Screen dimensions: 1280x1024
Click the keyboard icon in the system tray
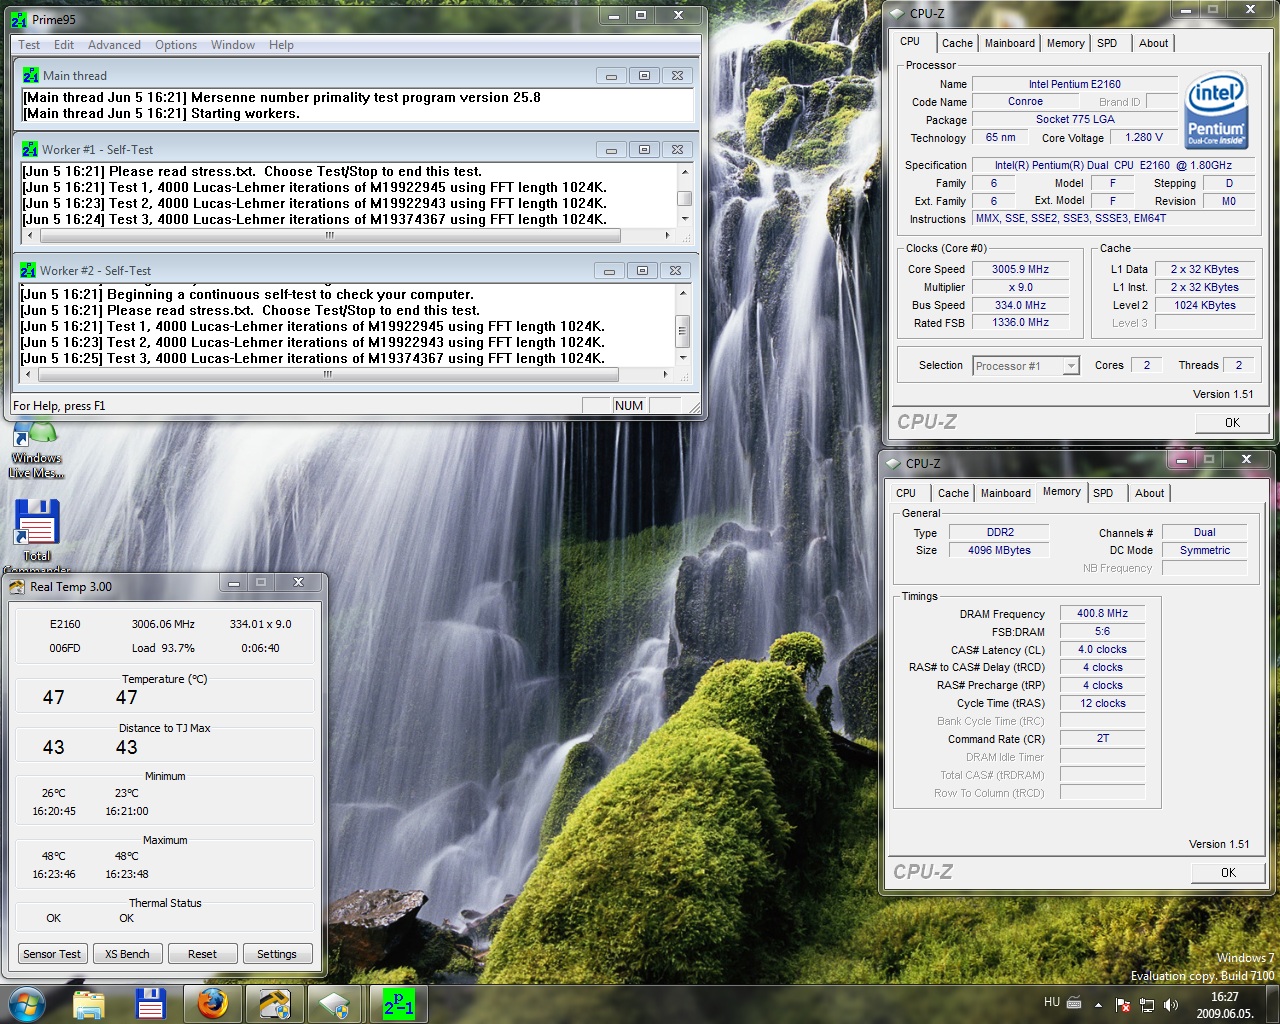(x=1074, y=1003)
